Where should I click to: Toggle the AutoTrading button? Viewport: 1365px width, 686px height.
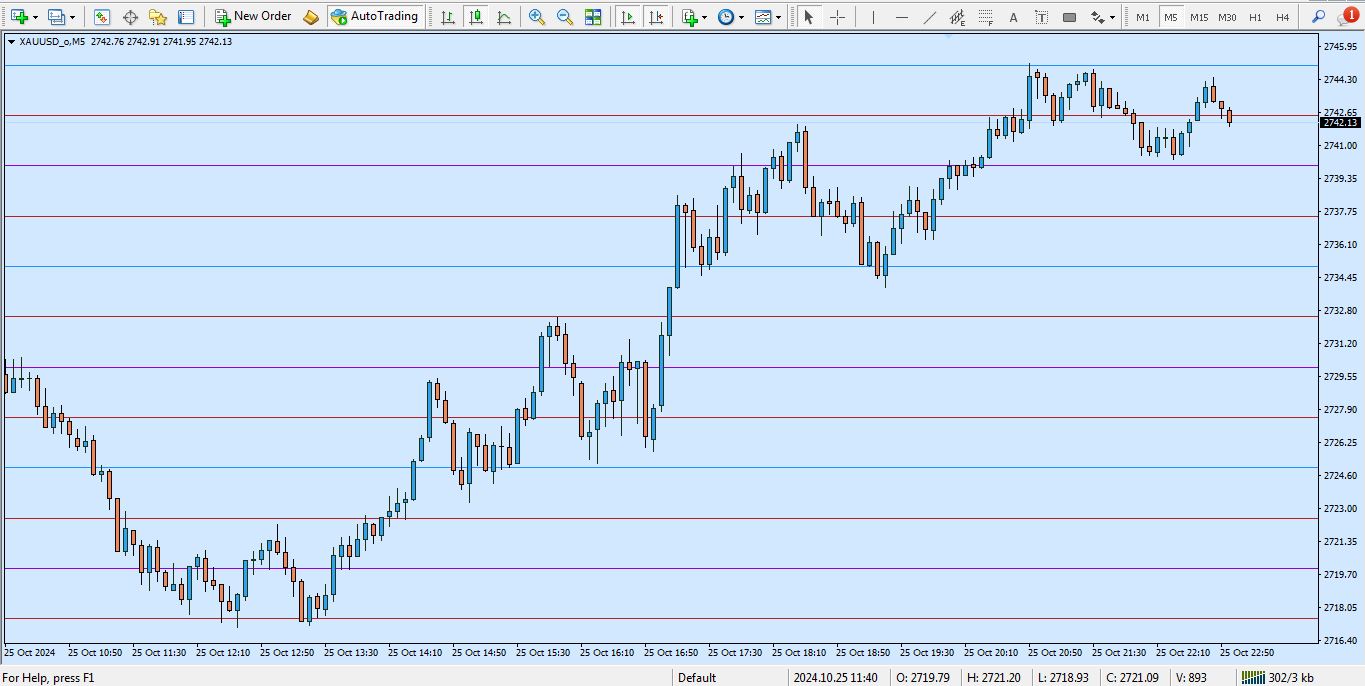[374, 17]
